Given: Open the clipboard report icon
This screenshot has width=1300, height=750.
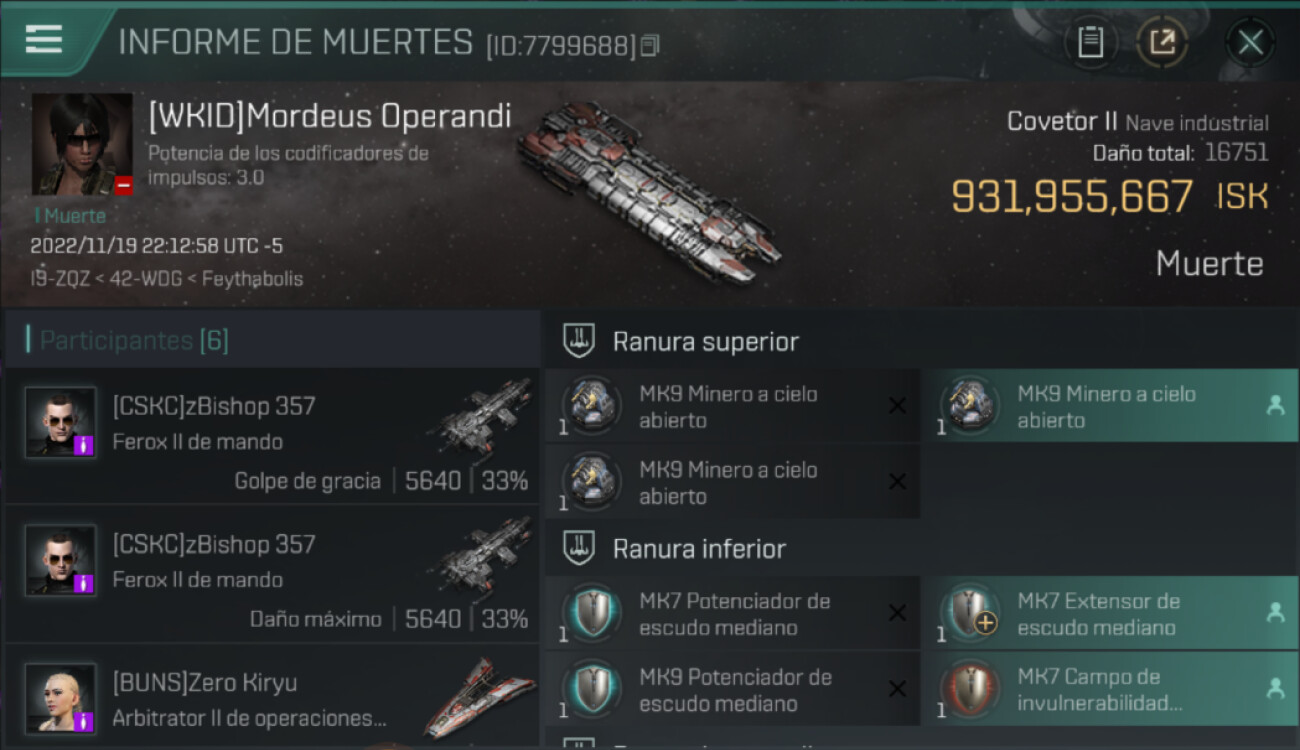Looking at the screenshot, I should 1090,42.
